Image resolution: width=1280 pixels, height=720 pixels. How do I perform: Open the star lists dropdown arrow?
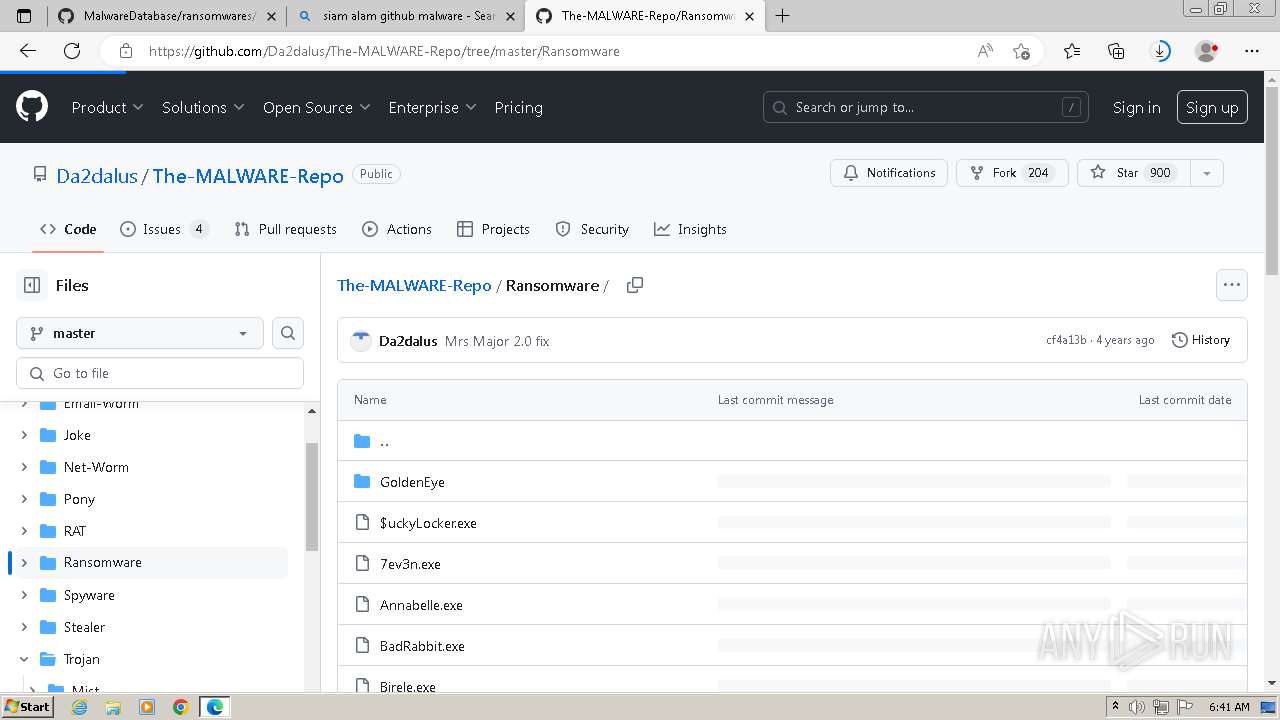coord(1207,173)
